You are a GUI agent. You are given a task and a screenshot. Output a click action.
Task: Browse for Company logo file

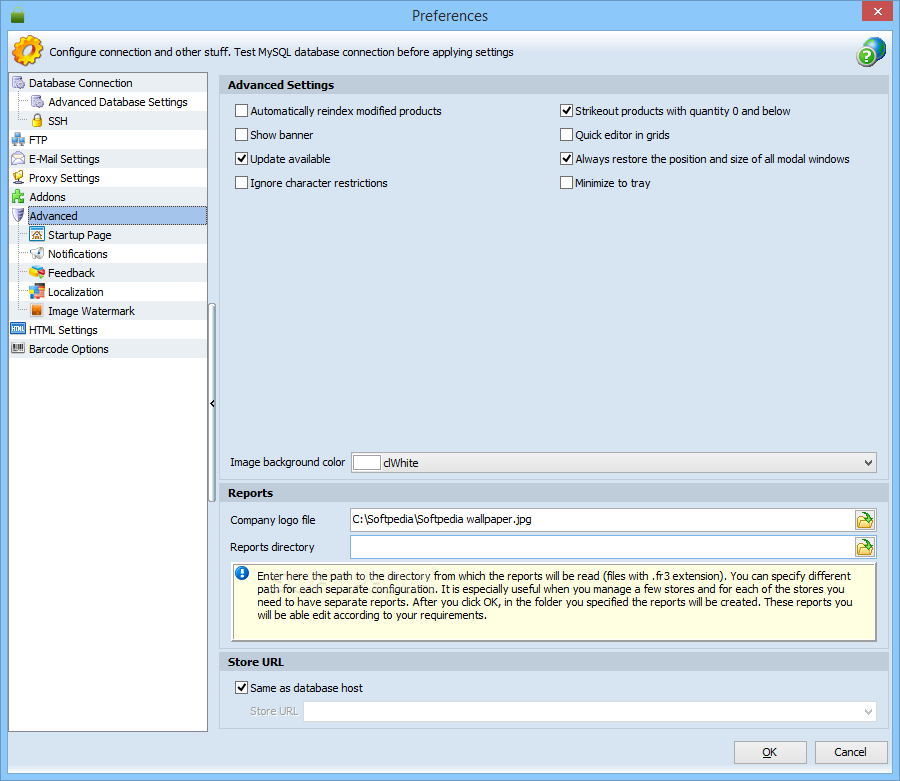pos(864,519)
